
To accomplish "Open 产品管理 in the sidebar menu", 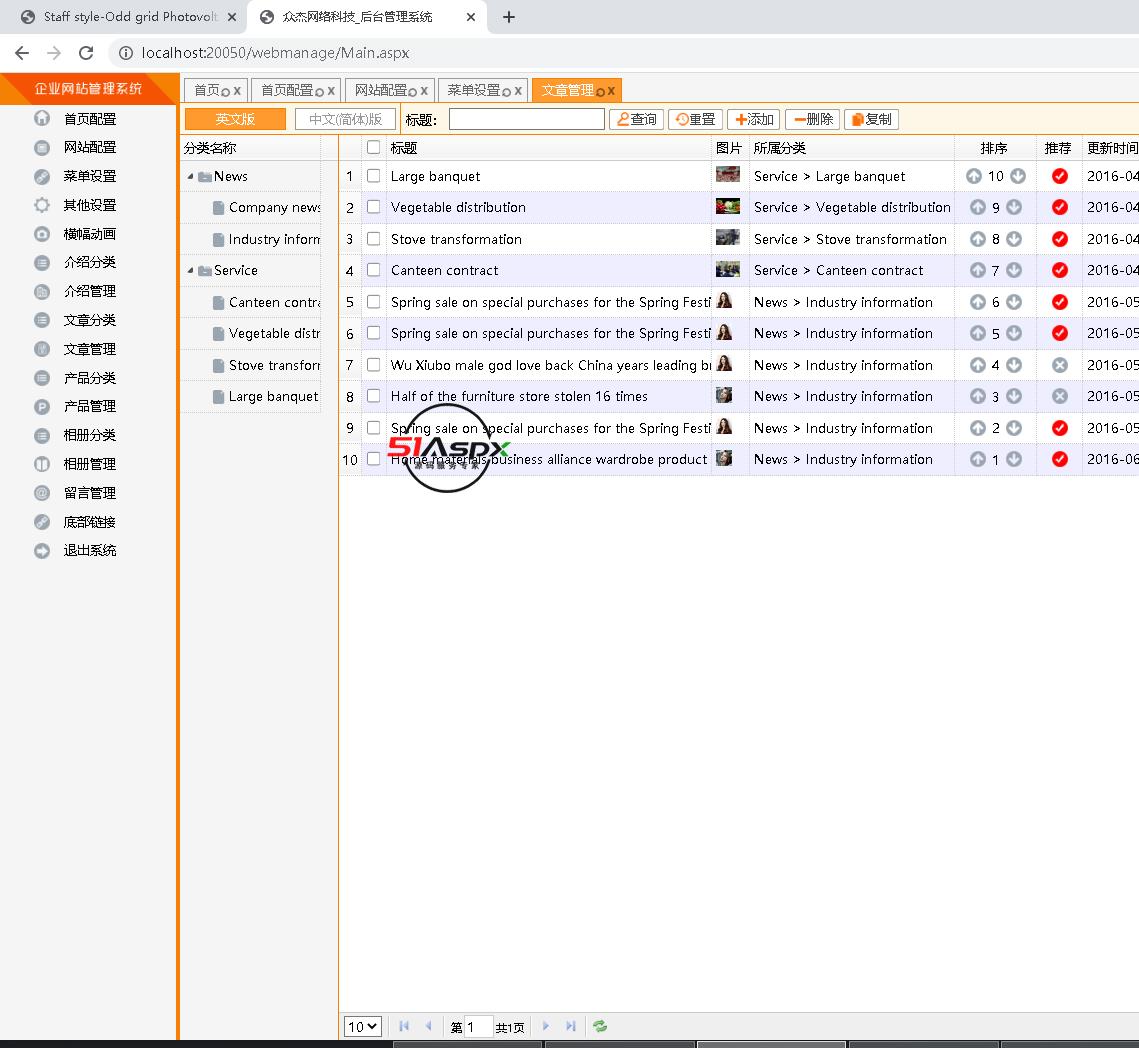I will click(x=90, y=406).
